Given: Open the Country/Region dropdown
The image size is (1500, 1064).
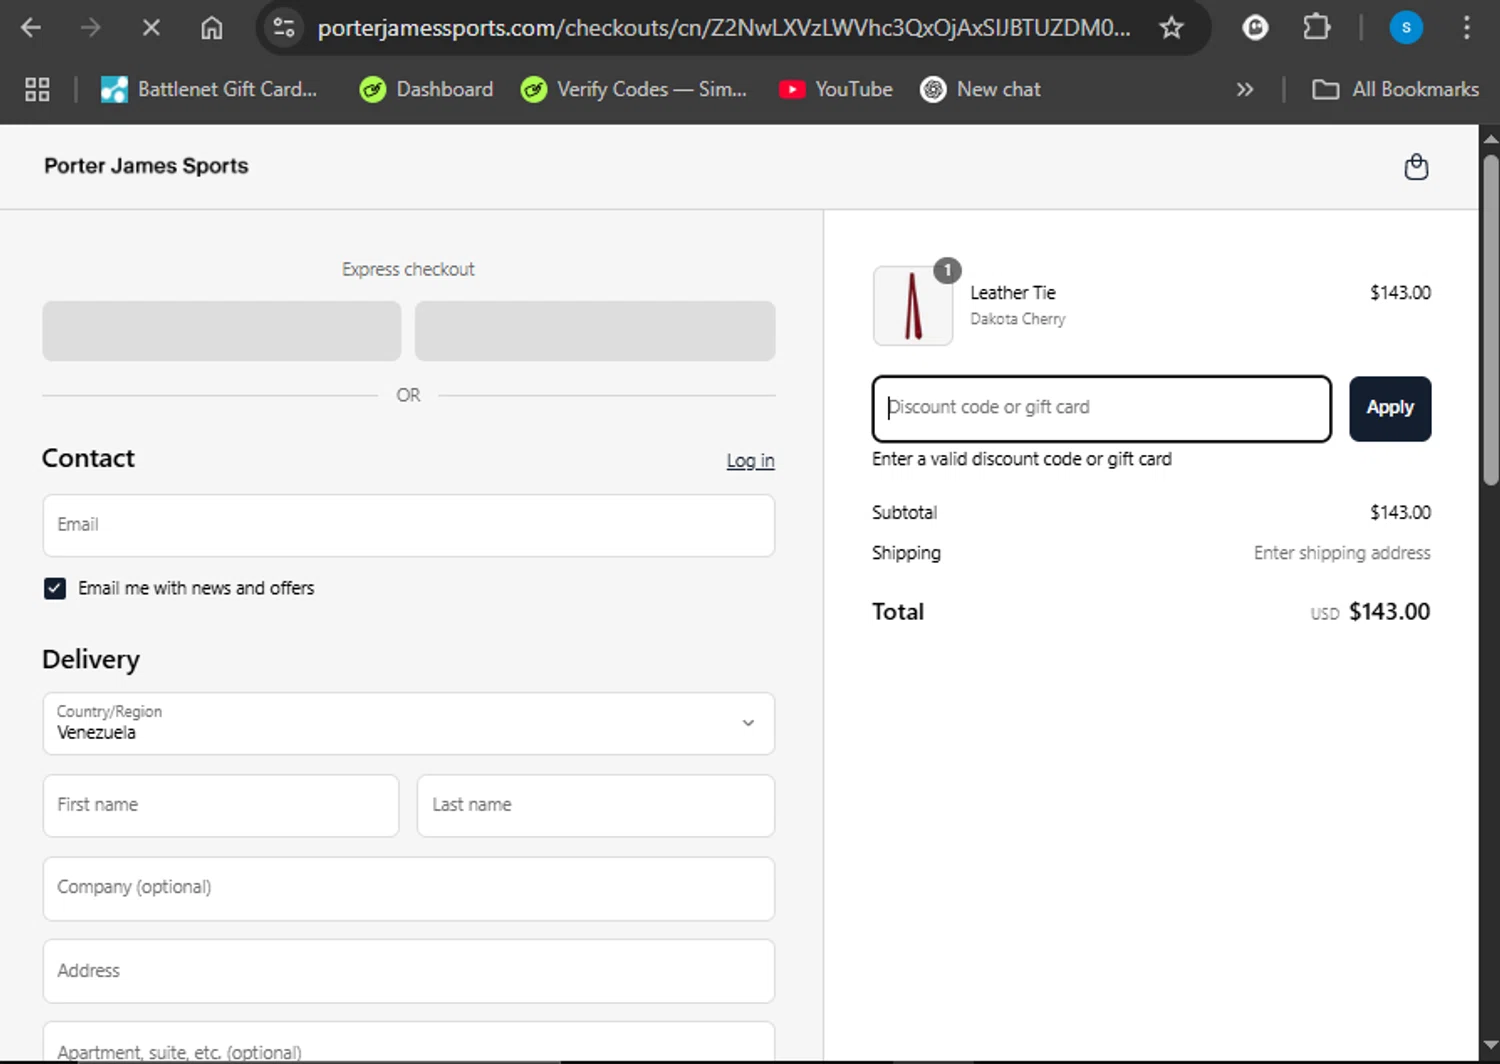Looking at the screenshot, I should 409,723.
